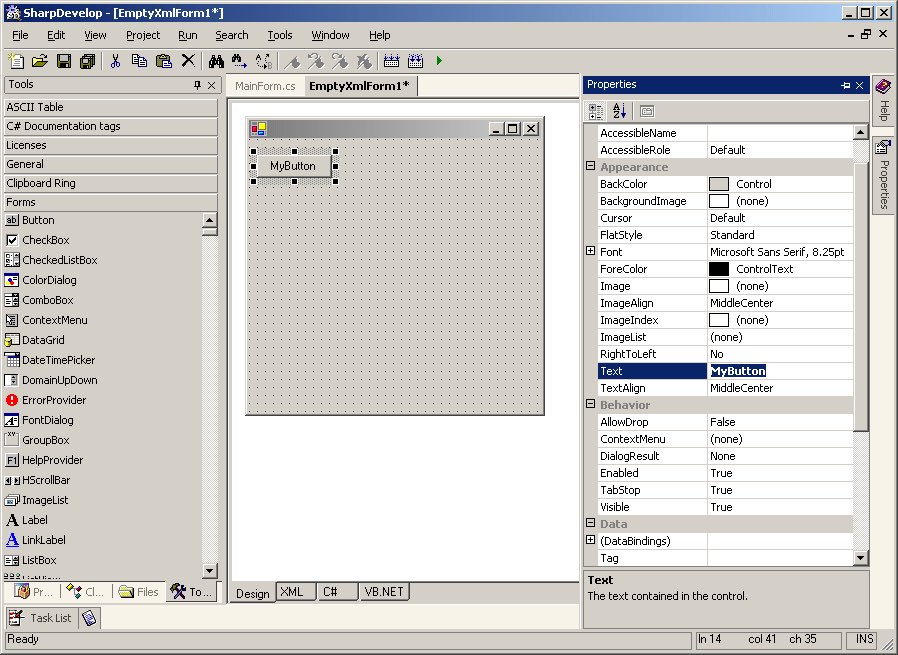The image size is (898, 655).
Task: Switch to the C# view tab
Action: 337,592
